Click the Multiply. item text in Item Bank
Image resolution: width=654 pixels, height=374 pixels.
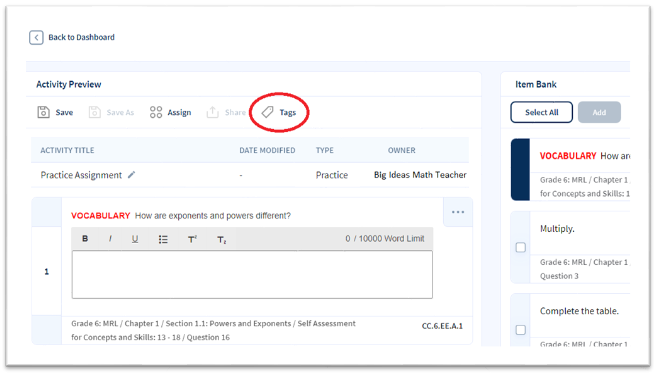click(x=557, y=228)
